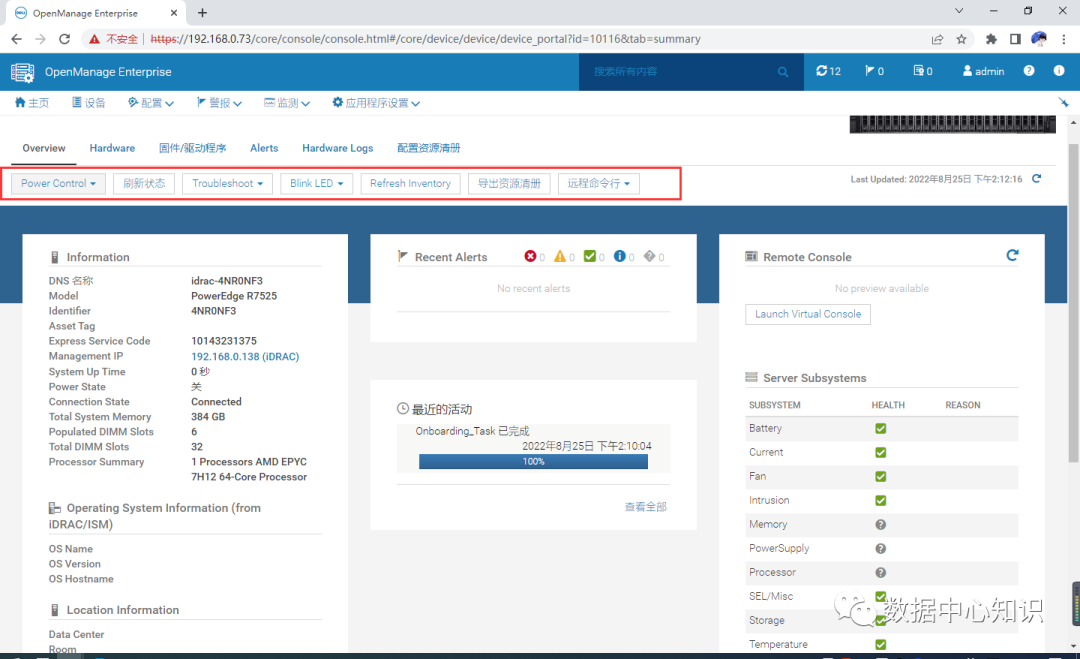Open browser extensions puzzle icon
This screenshot has height=659, width=1080.
(x=991, y=39)
